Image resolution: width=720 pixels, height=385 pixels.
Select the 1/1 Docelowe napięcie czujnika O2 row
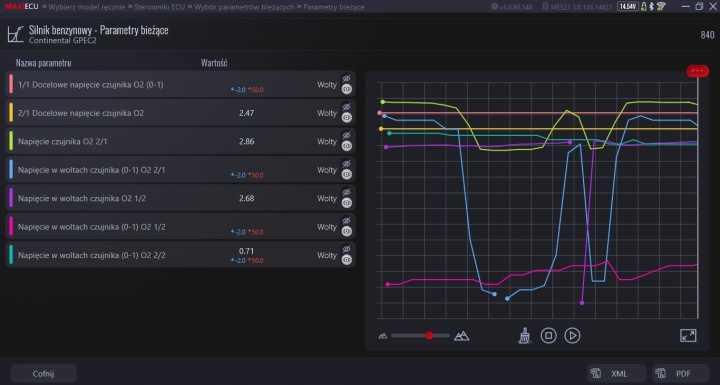tap(180, 85)
